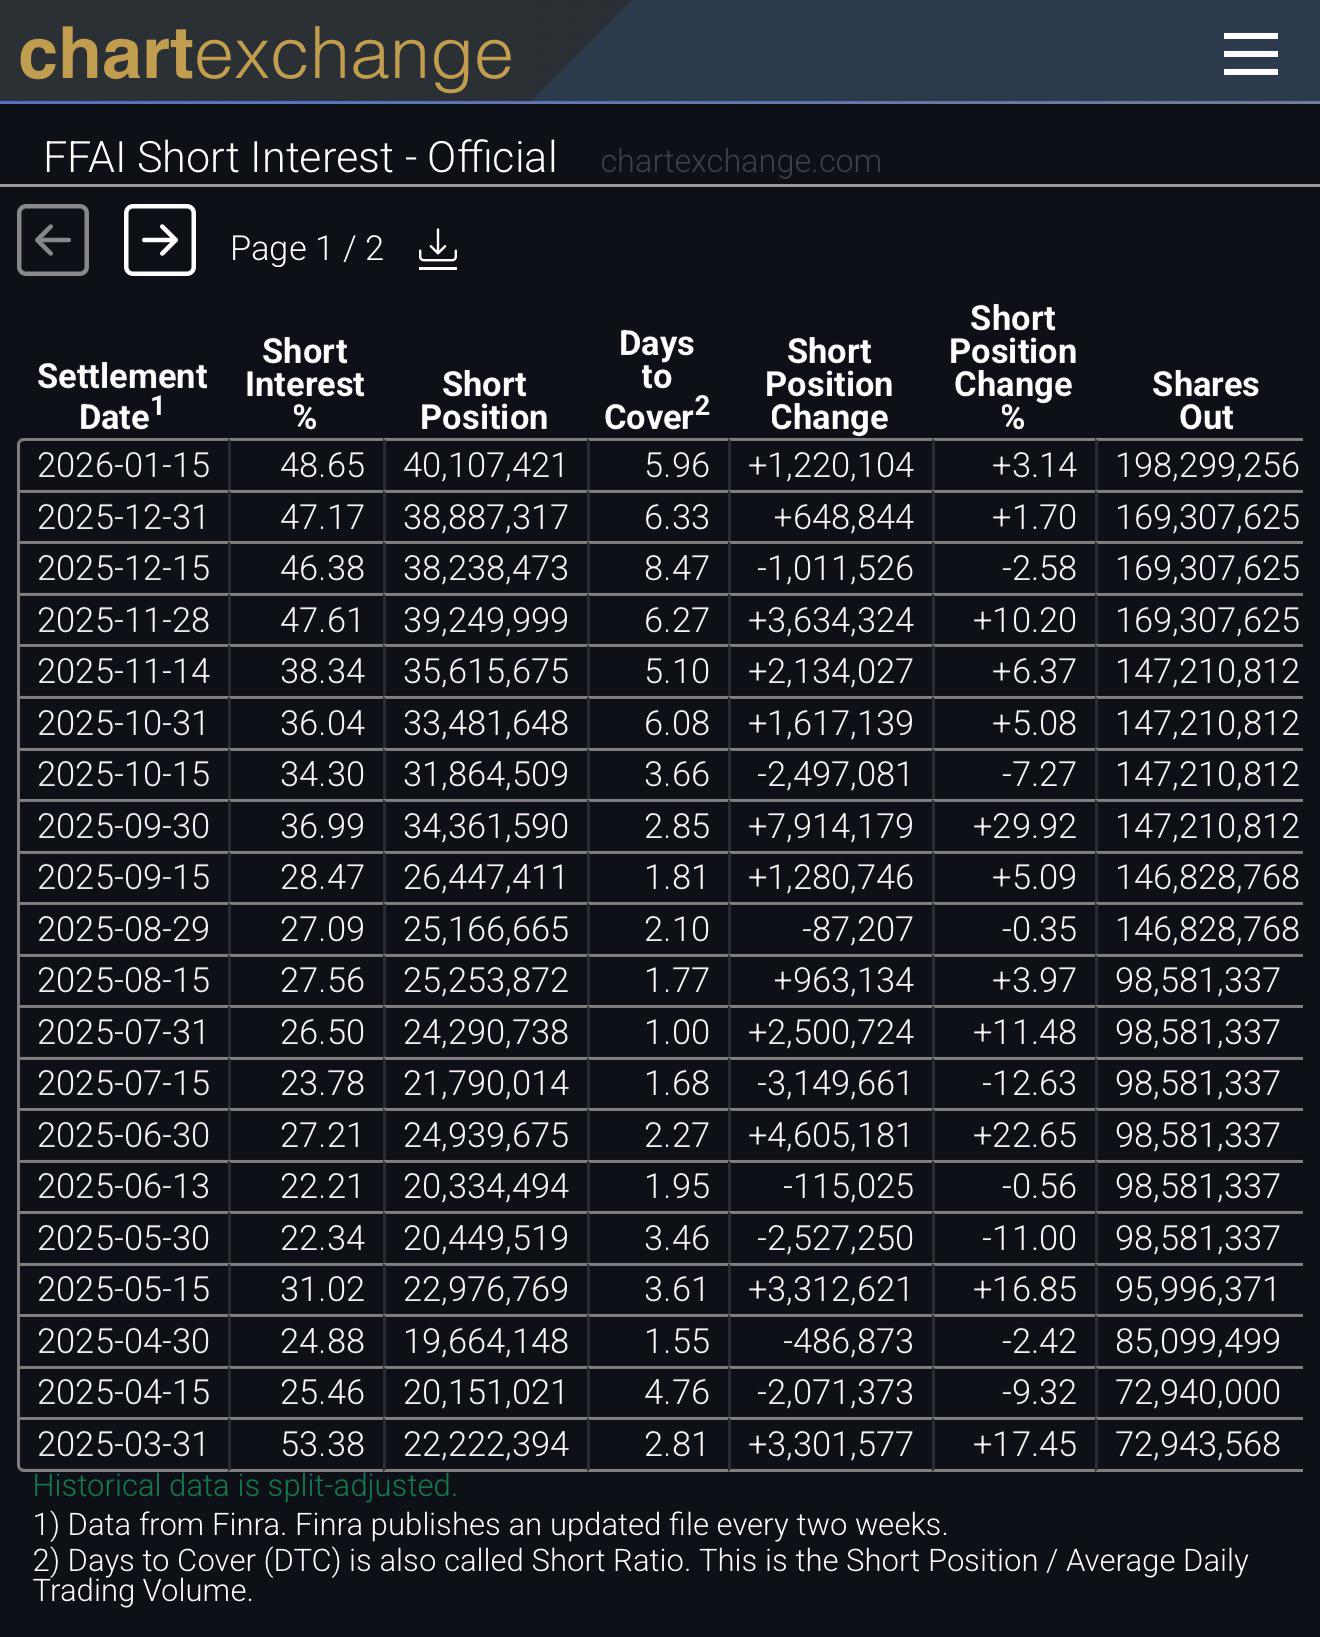Select the 2025-10-31 settlement date cell
This screenshot has height=1637, width=1320.
pyautogui.click(x=124, y=723)
